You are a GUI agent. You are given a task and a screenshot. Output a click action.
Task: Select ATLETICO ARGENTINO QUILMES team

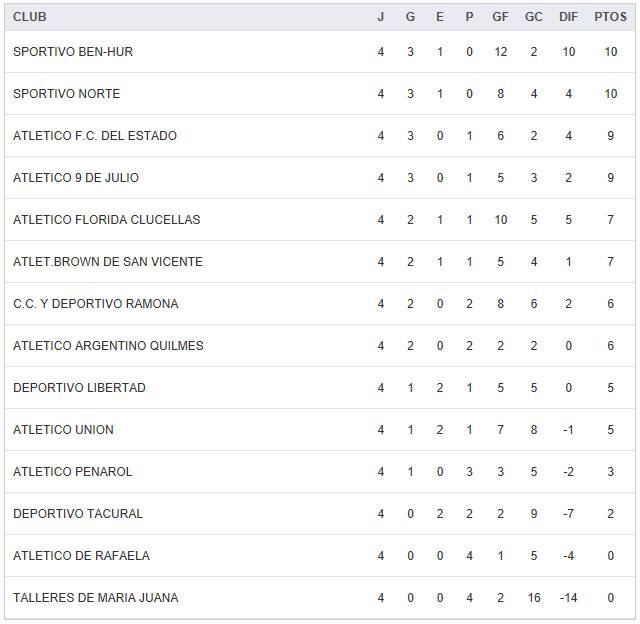pyautogui.click(x=108, y=346)
